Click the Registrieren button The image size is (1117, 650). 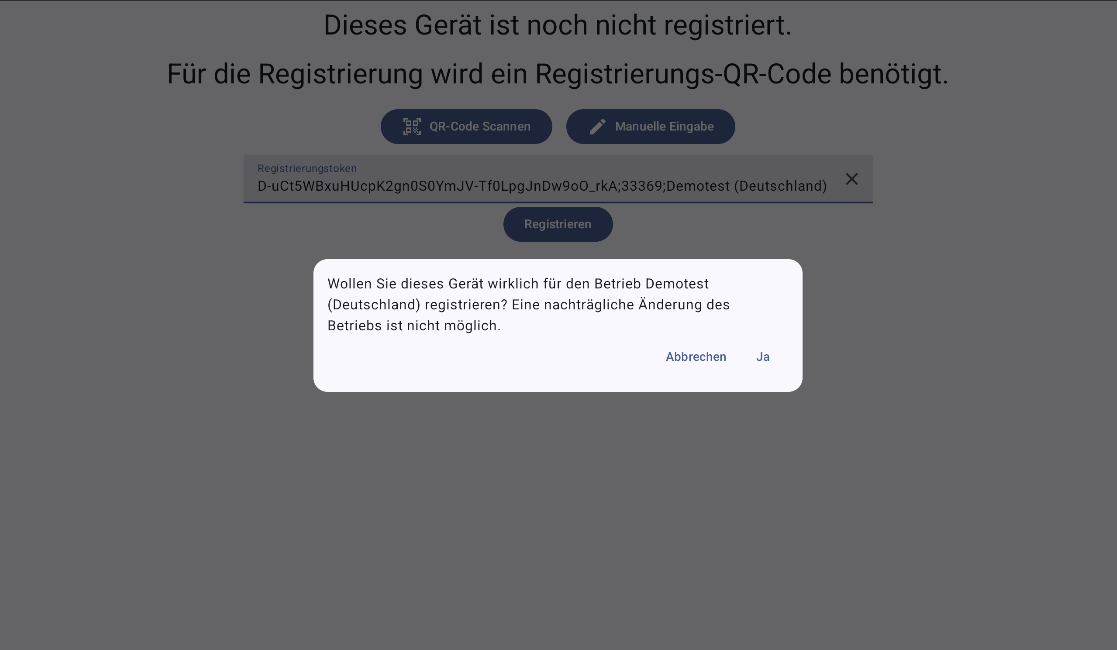click(558, 225)
